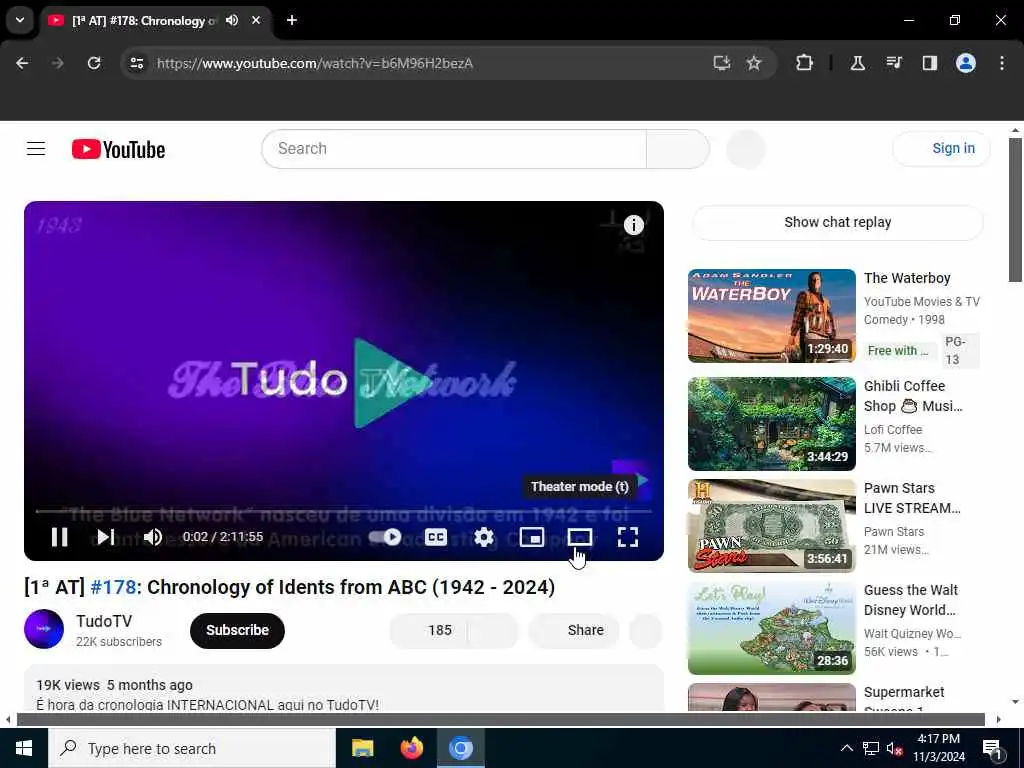Launch Firefox from taskbar
This screenshot has height=768, width=1024.
[x=411, y=748]
